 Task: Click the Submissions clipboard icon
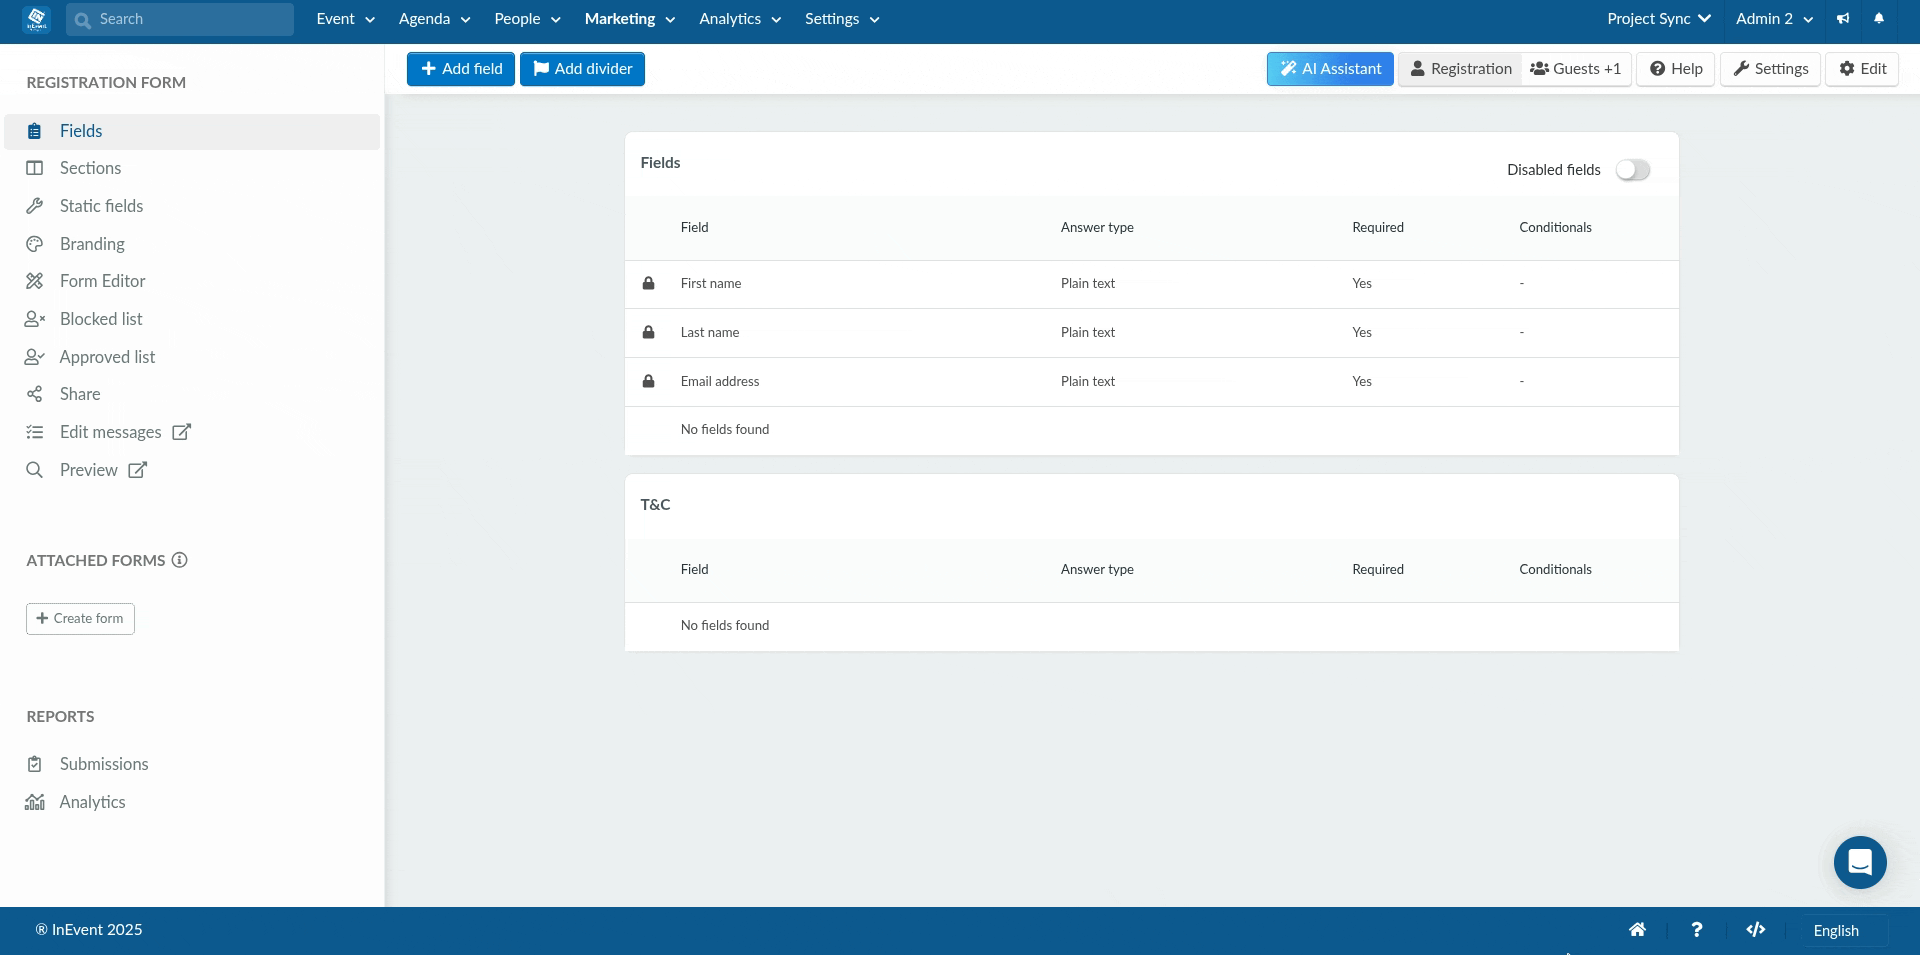(35, 764)
